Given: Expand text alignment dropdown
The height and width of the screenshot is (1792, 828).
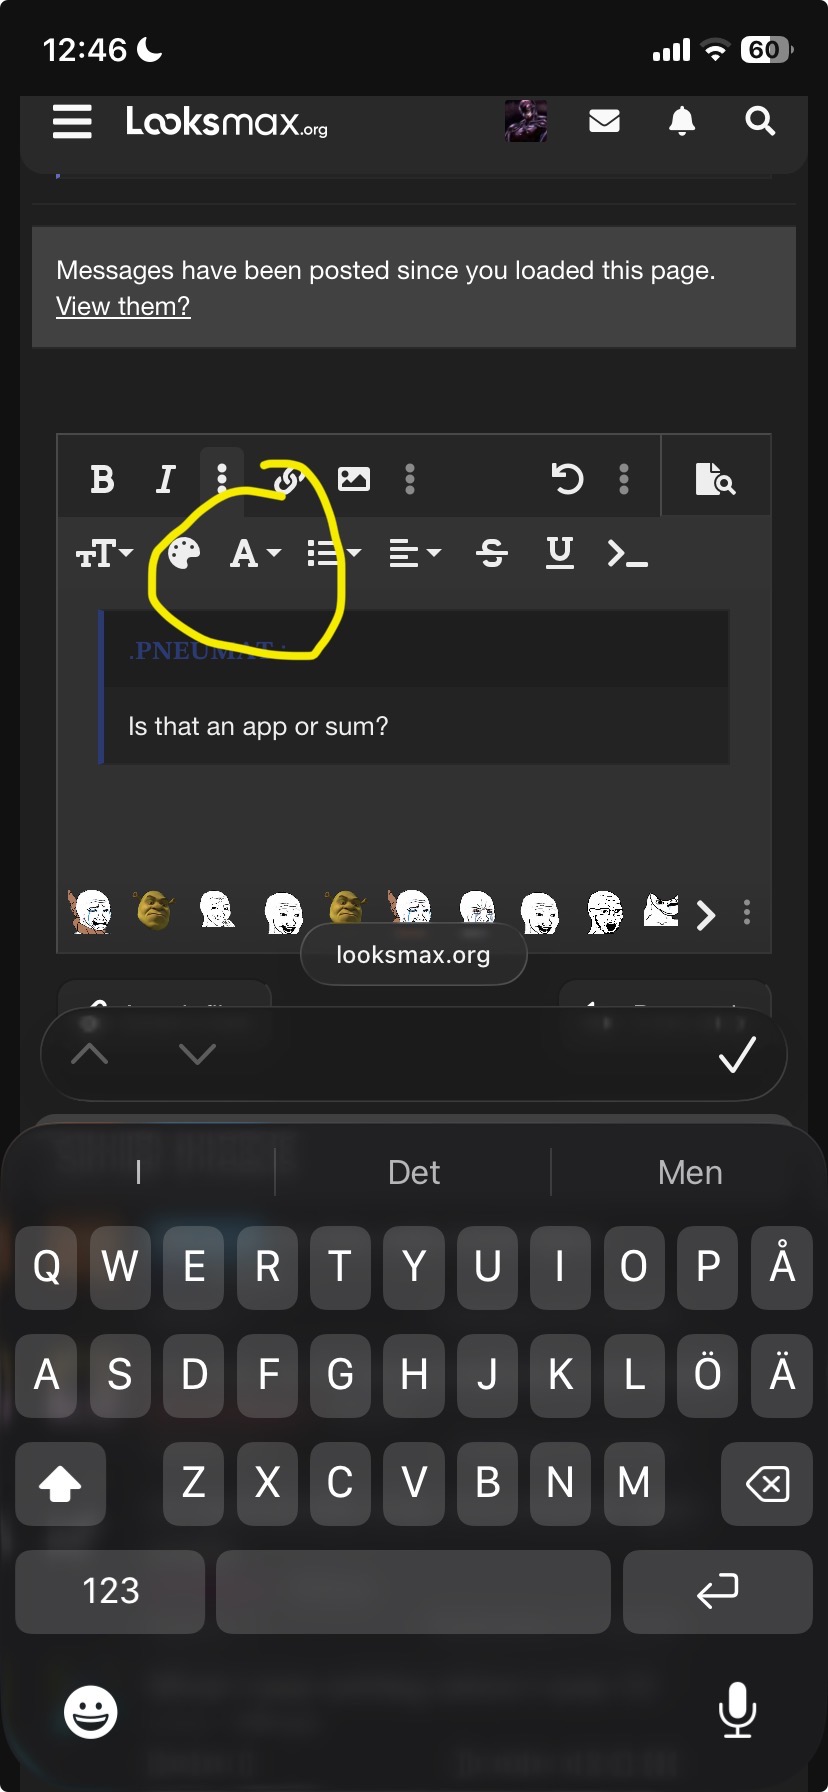Looking at the screenshot, I should [414, 552].
